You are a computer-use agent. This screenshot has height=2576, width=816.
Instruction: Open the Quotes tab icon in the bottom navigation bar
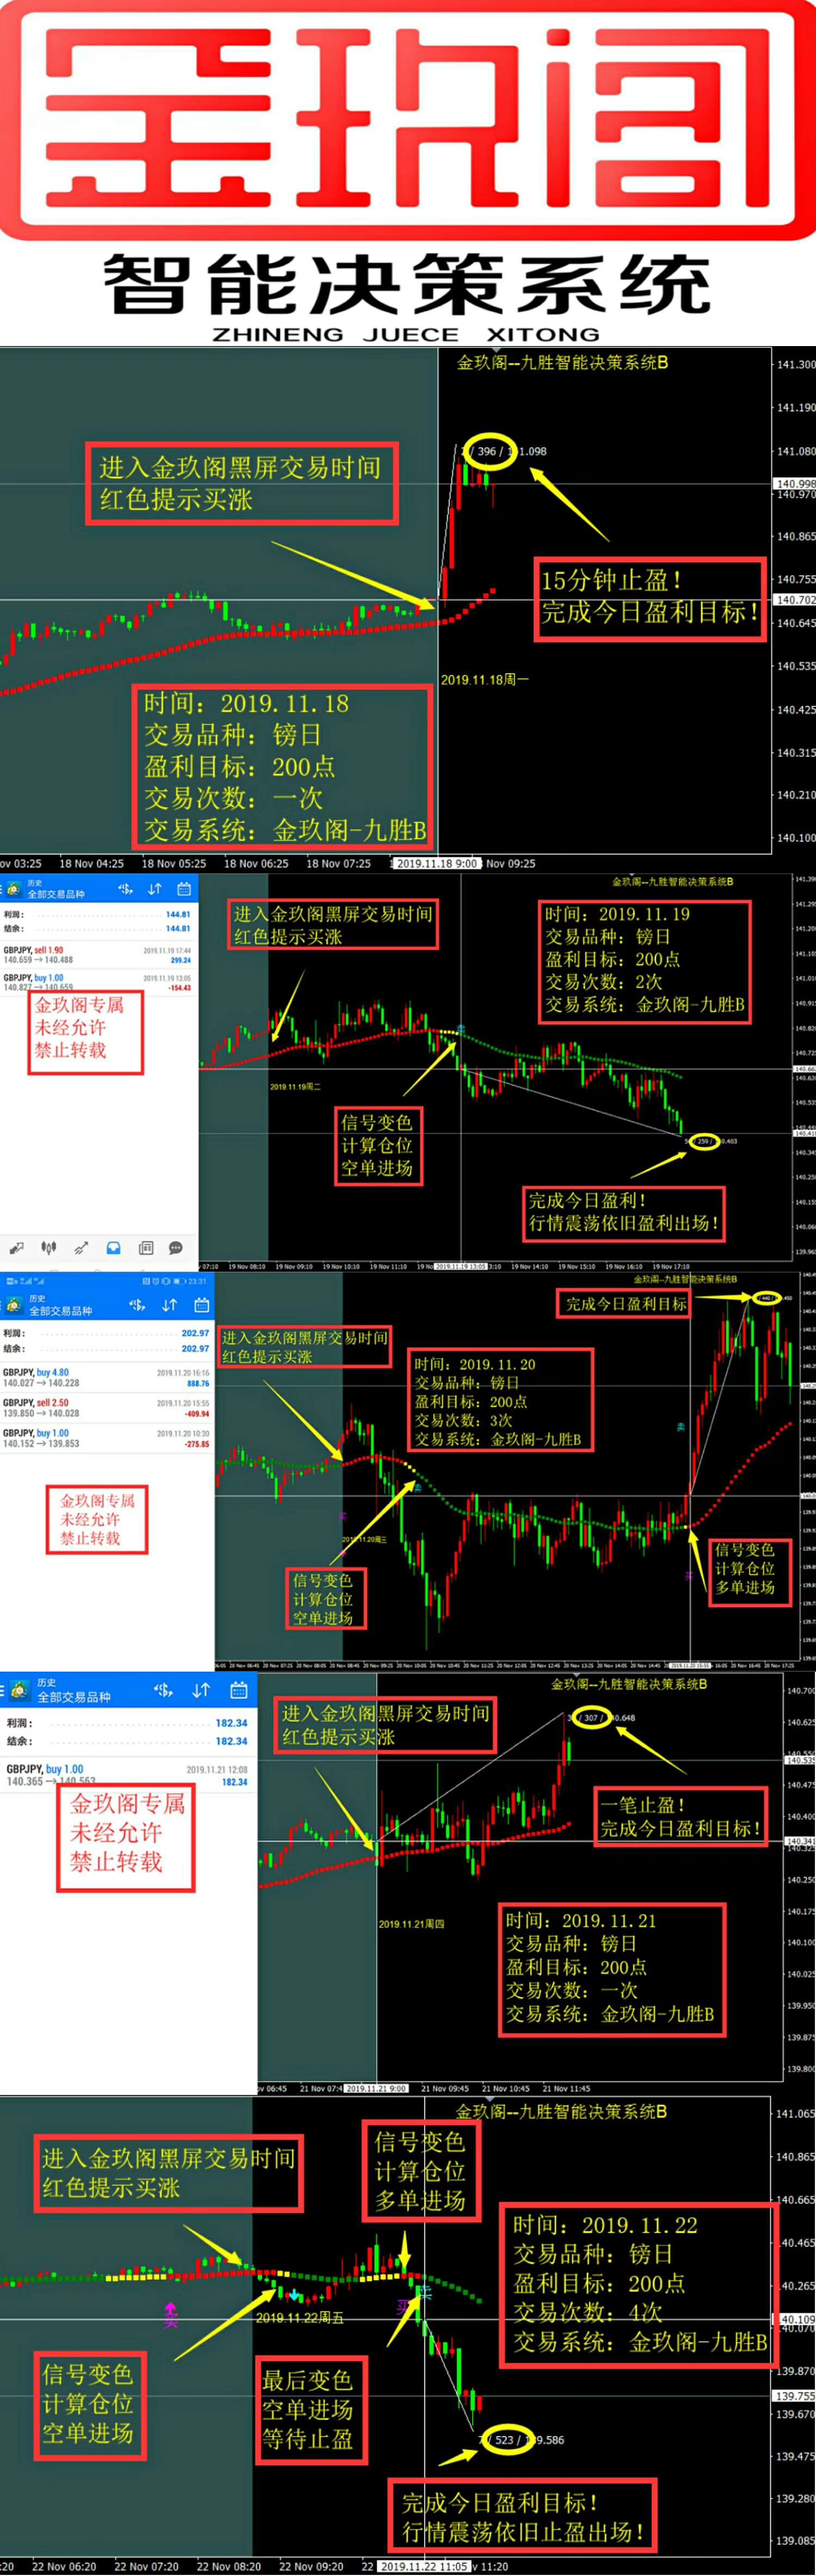pyautogui.click(x=17, y=1248)
